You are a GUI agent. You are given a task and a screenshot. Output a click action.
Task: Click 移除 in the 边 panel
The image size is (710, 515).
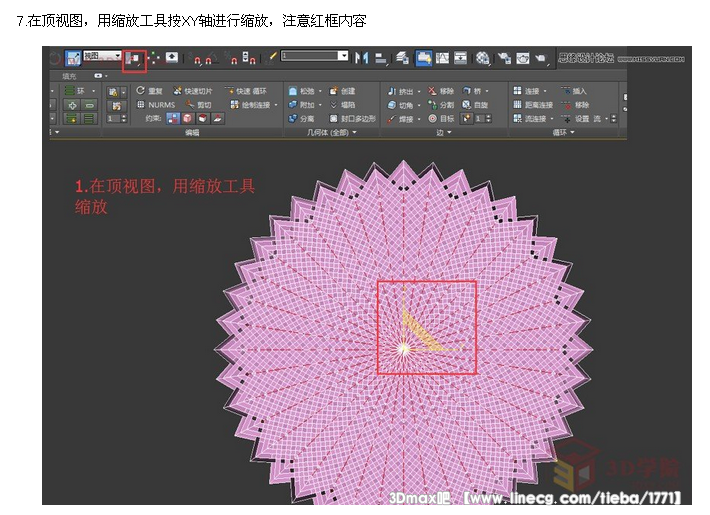tap(441, 91)
